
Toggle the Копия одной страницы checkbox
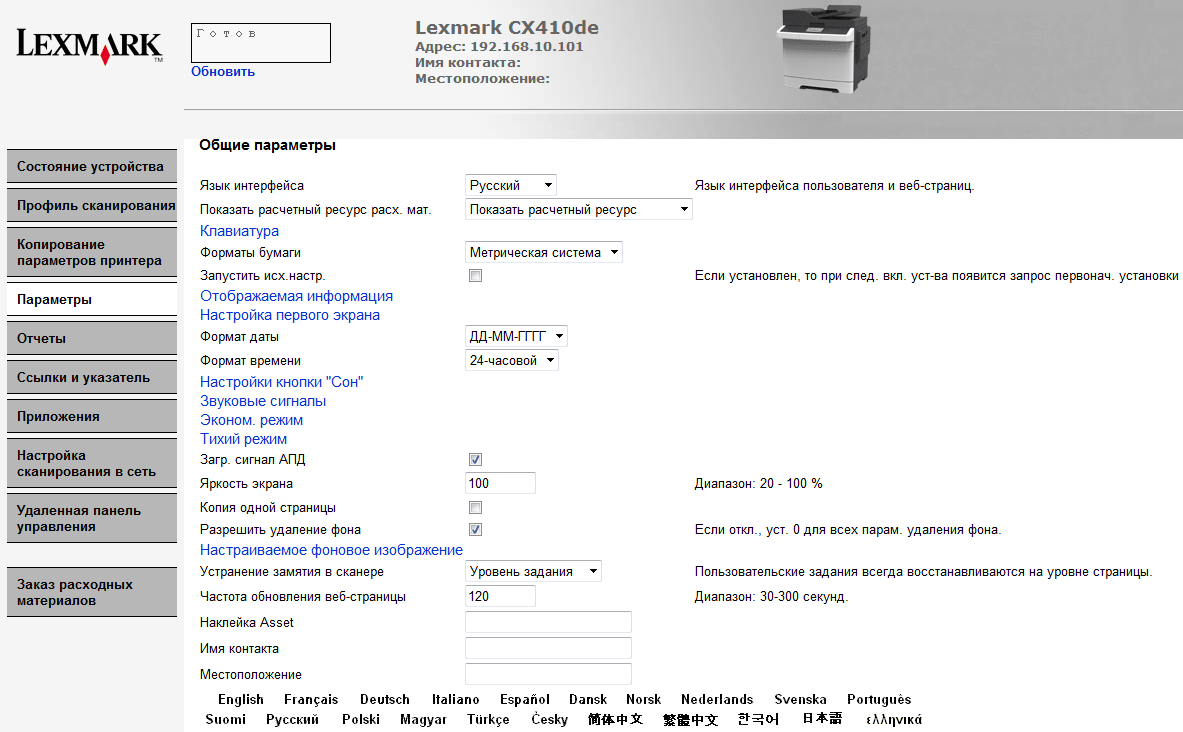[475, 508]
